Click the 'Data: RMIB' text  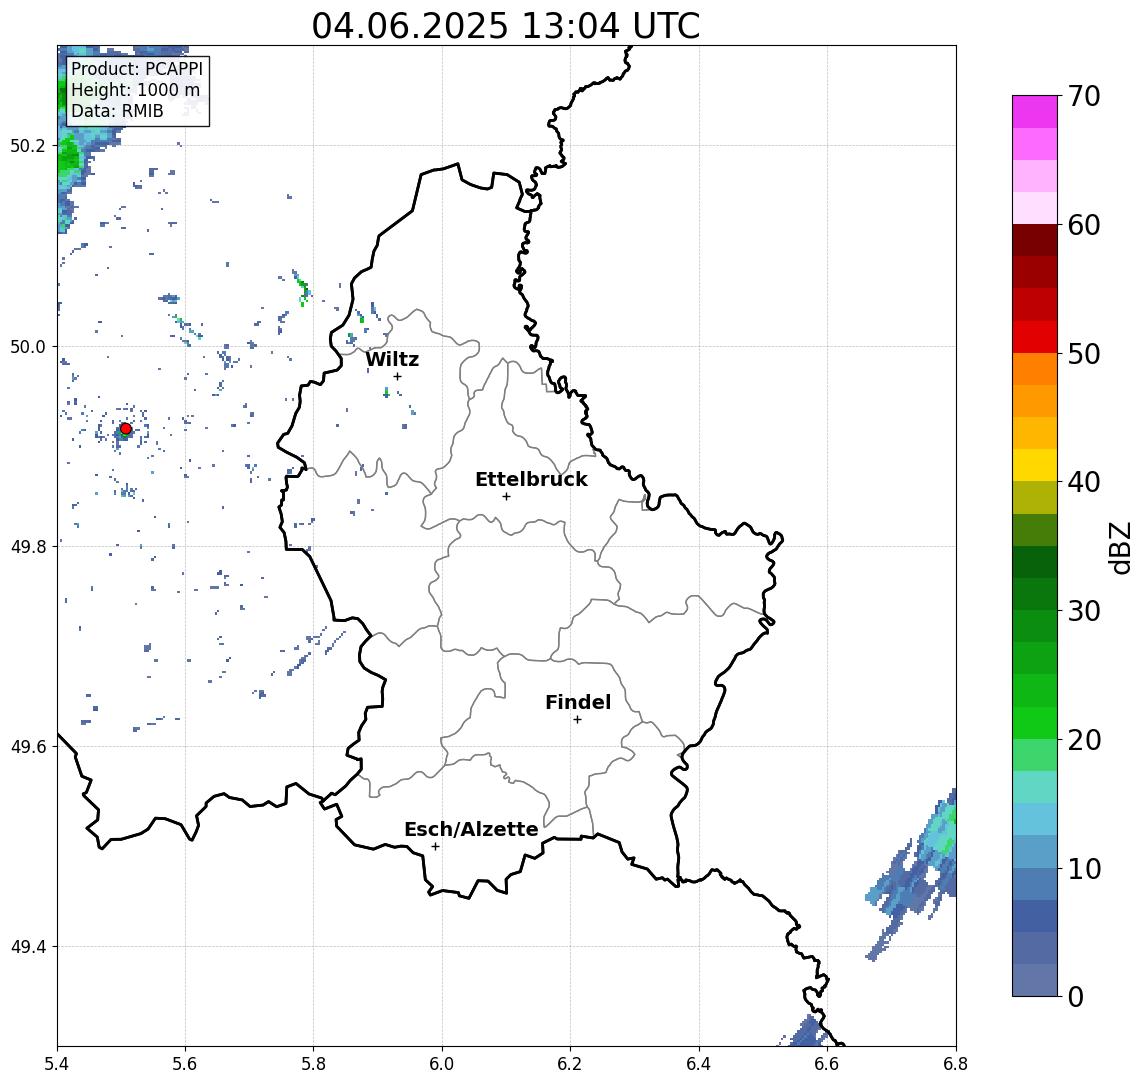click(117, 111)
